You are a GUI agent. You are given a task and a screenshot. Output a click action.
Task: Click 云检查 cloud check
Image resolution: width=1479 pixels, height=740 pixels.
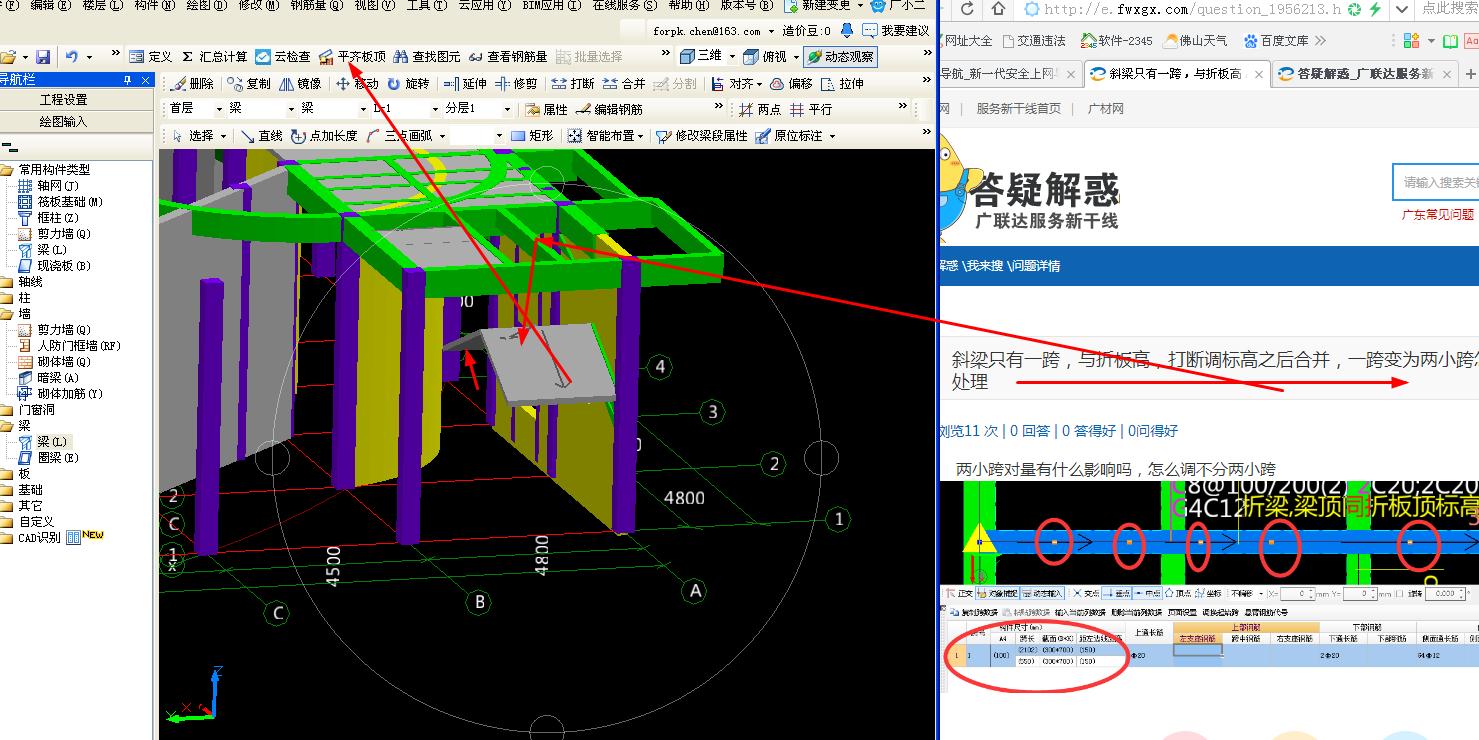click(283, 57)
